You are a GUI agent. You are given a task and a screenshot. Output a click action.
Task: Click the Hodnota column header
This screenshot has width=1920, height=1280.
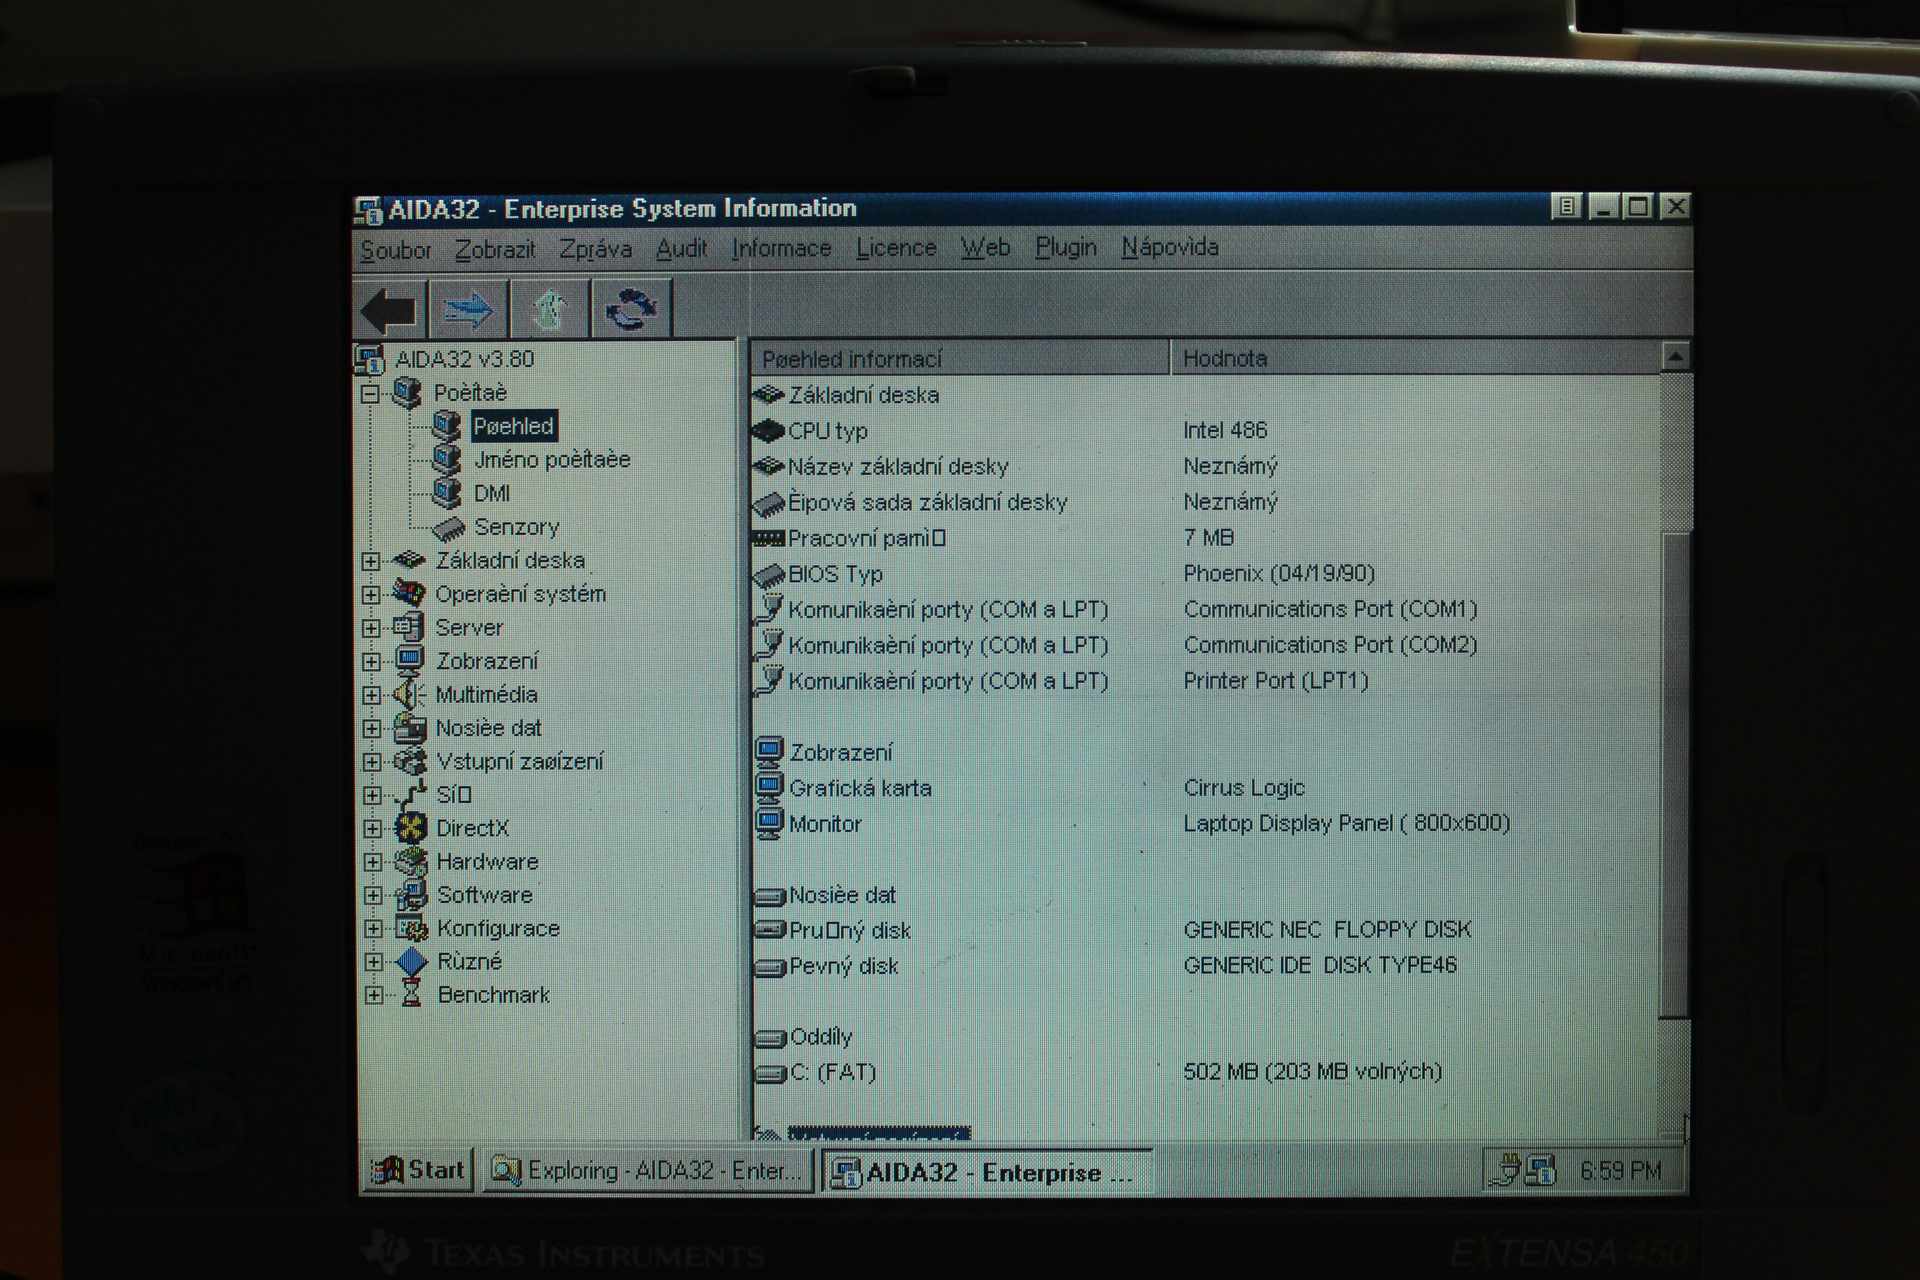pos(1414,358)
